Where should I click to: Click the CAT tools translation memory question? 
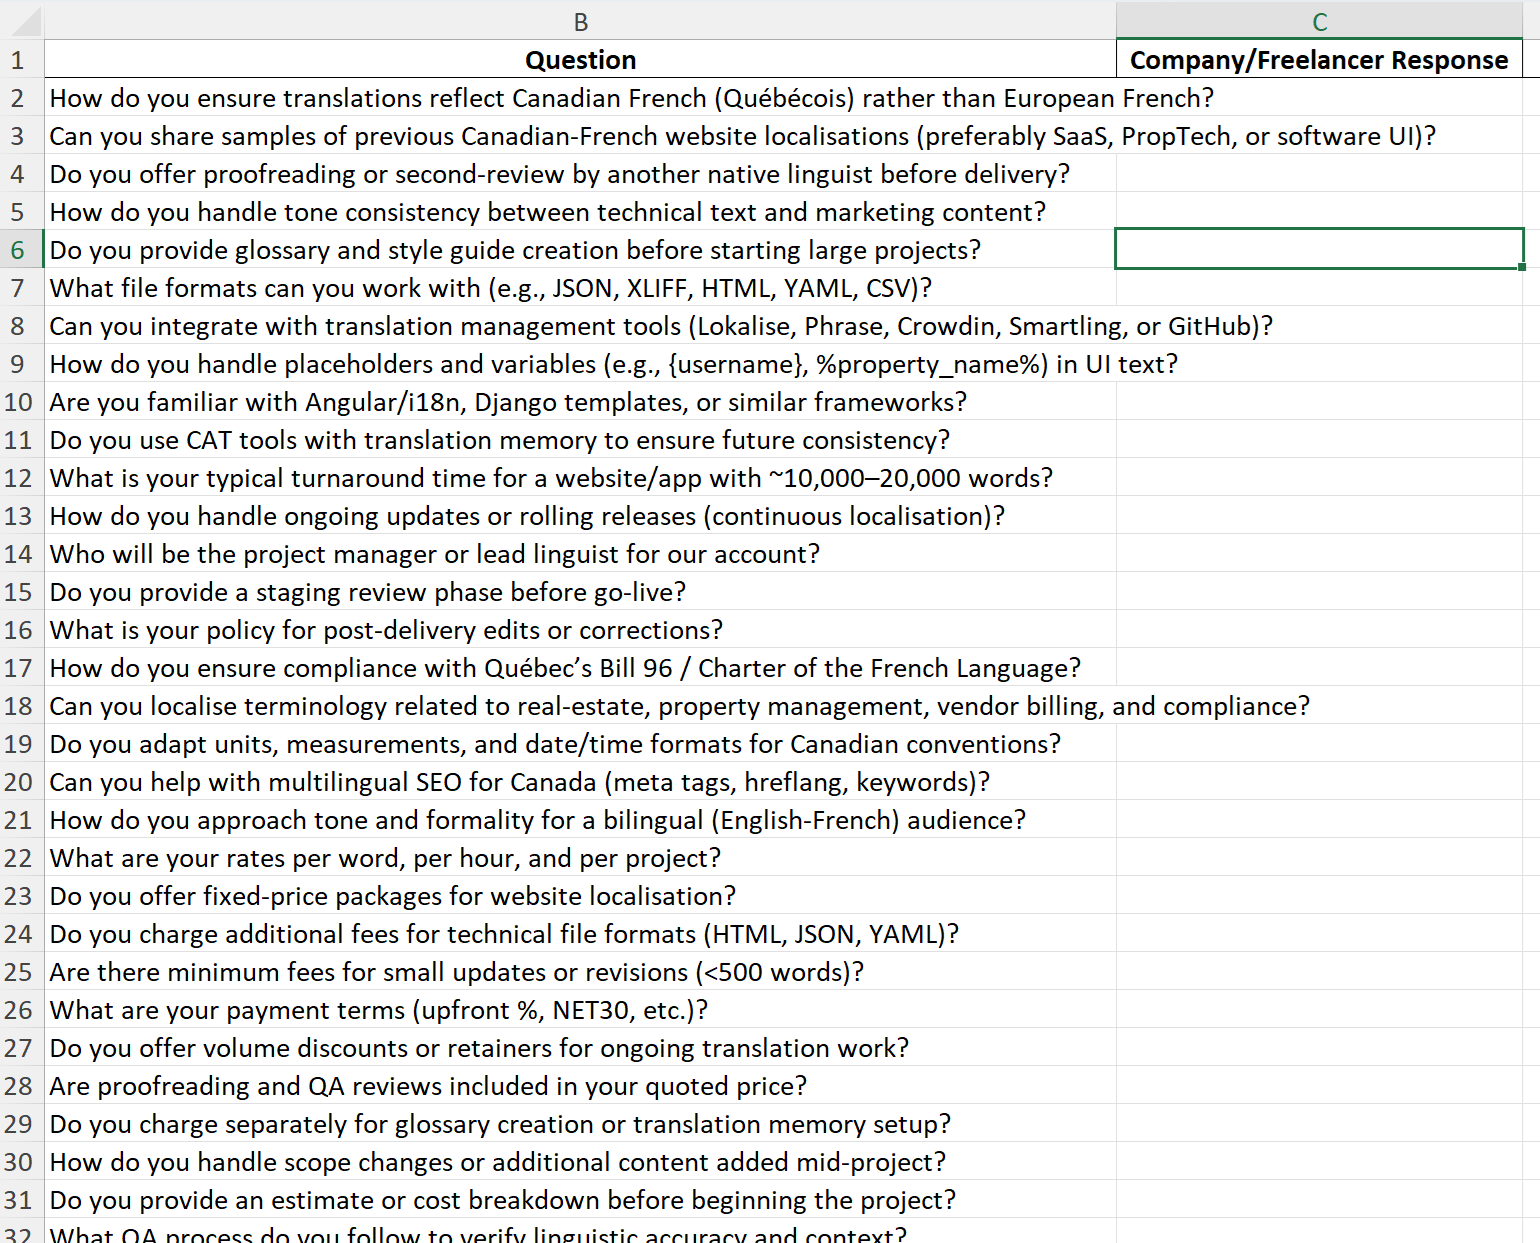point(580,439)
